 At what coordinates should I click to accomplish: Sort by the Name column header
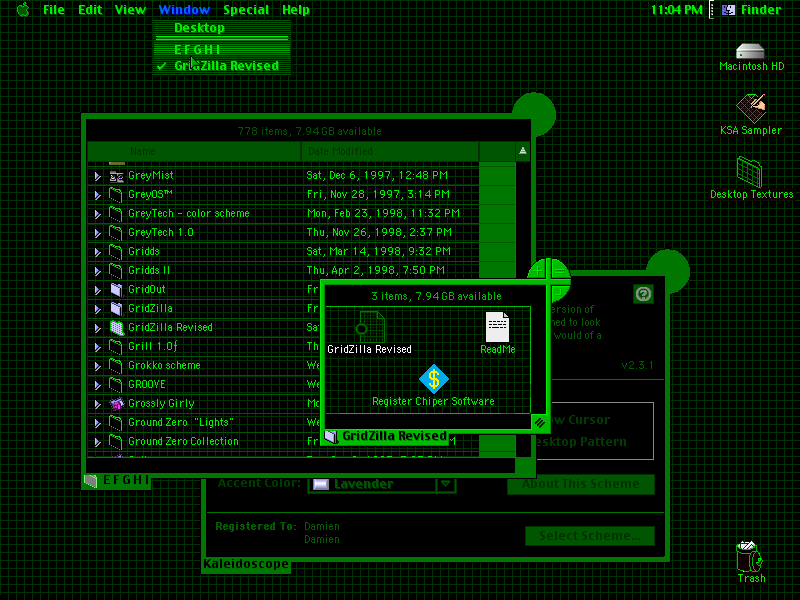point(194,151)
